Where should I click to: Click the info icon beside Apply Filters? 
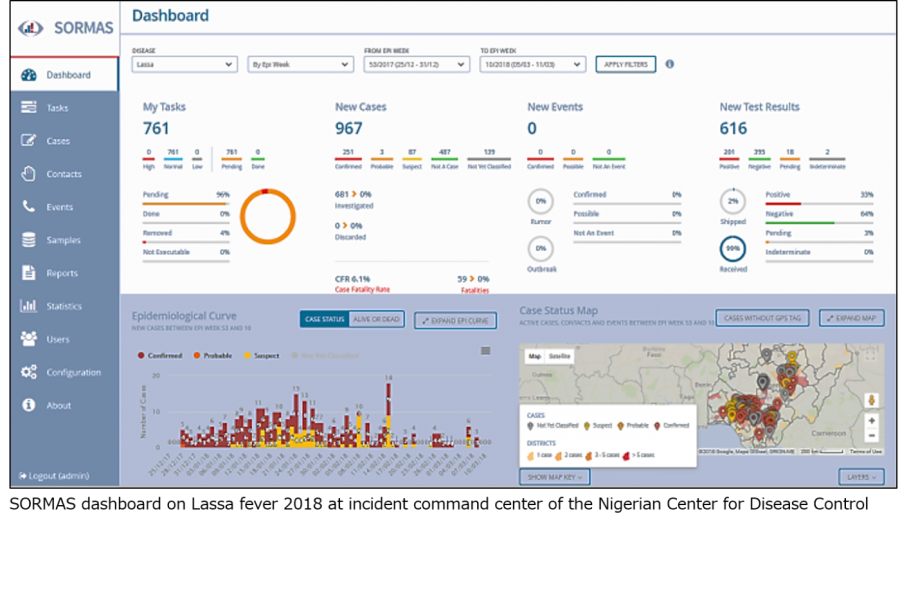pyautogui.click(x=669, y=64)
